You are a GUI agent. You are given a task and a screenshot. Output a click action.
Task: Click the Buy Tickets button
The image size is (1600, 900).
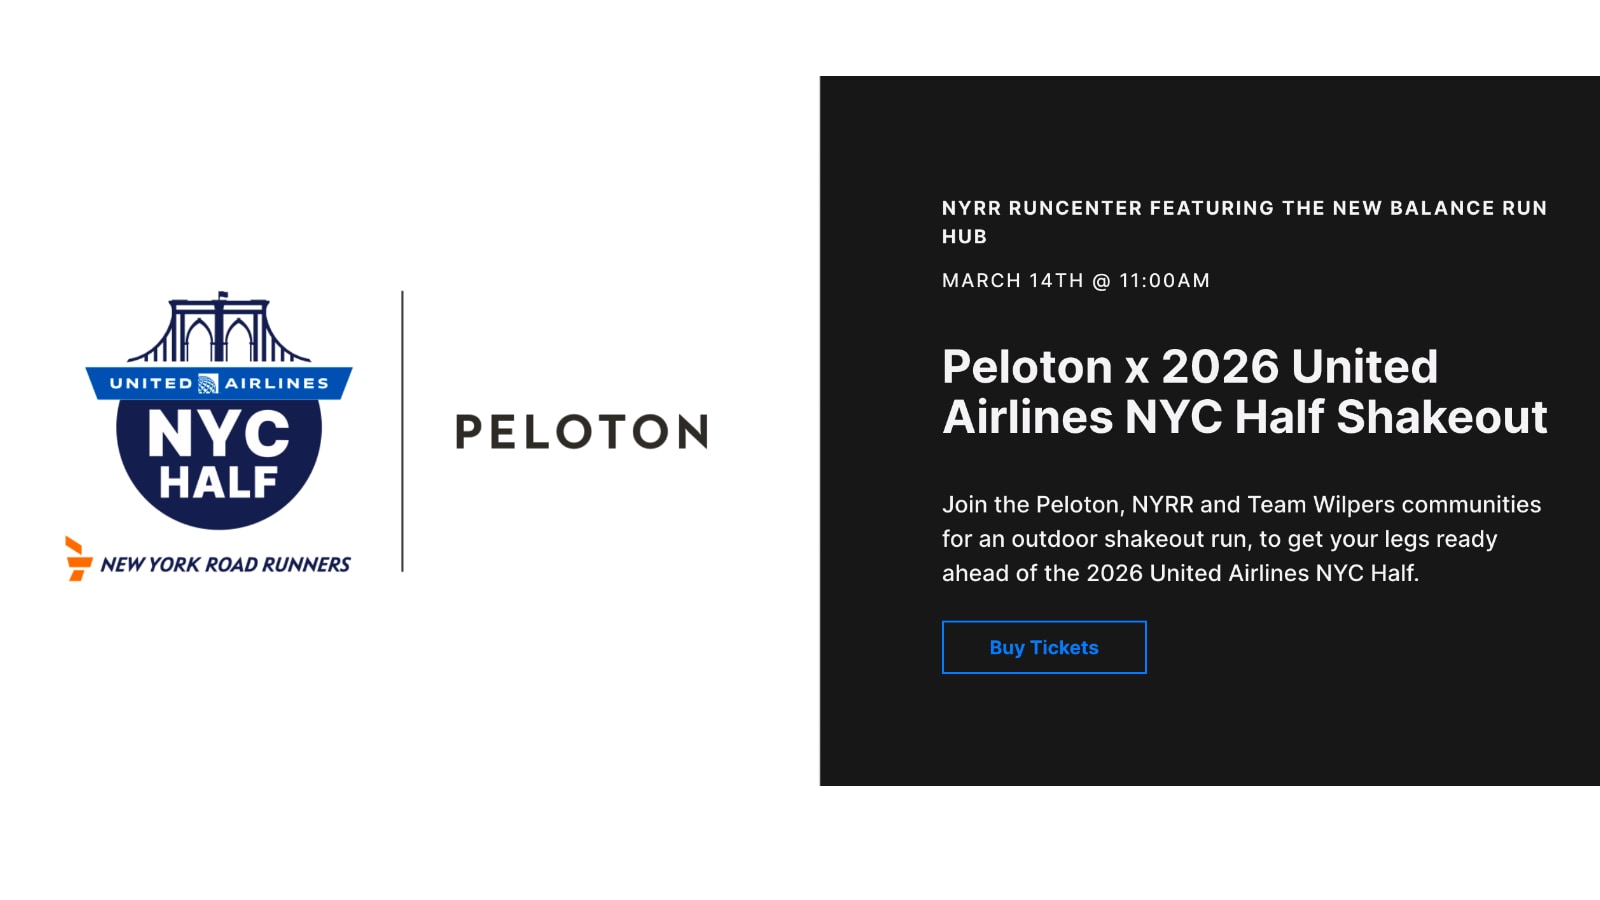point(1044,647)
